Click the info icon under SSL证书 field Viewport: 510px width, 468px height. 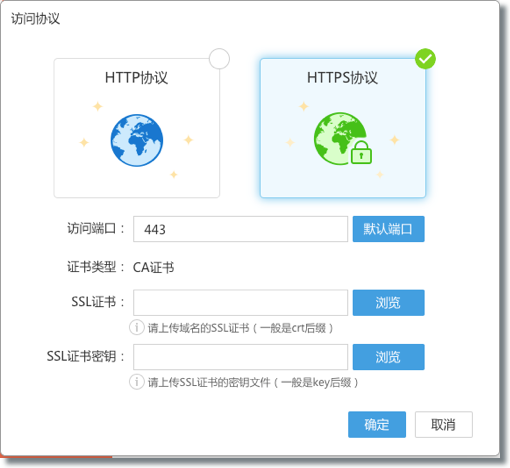point(137,327)
